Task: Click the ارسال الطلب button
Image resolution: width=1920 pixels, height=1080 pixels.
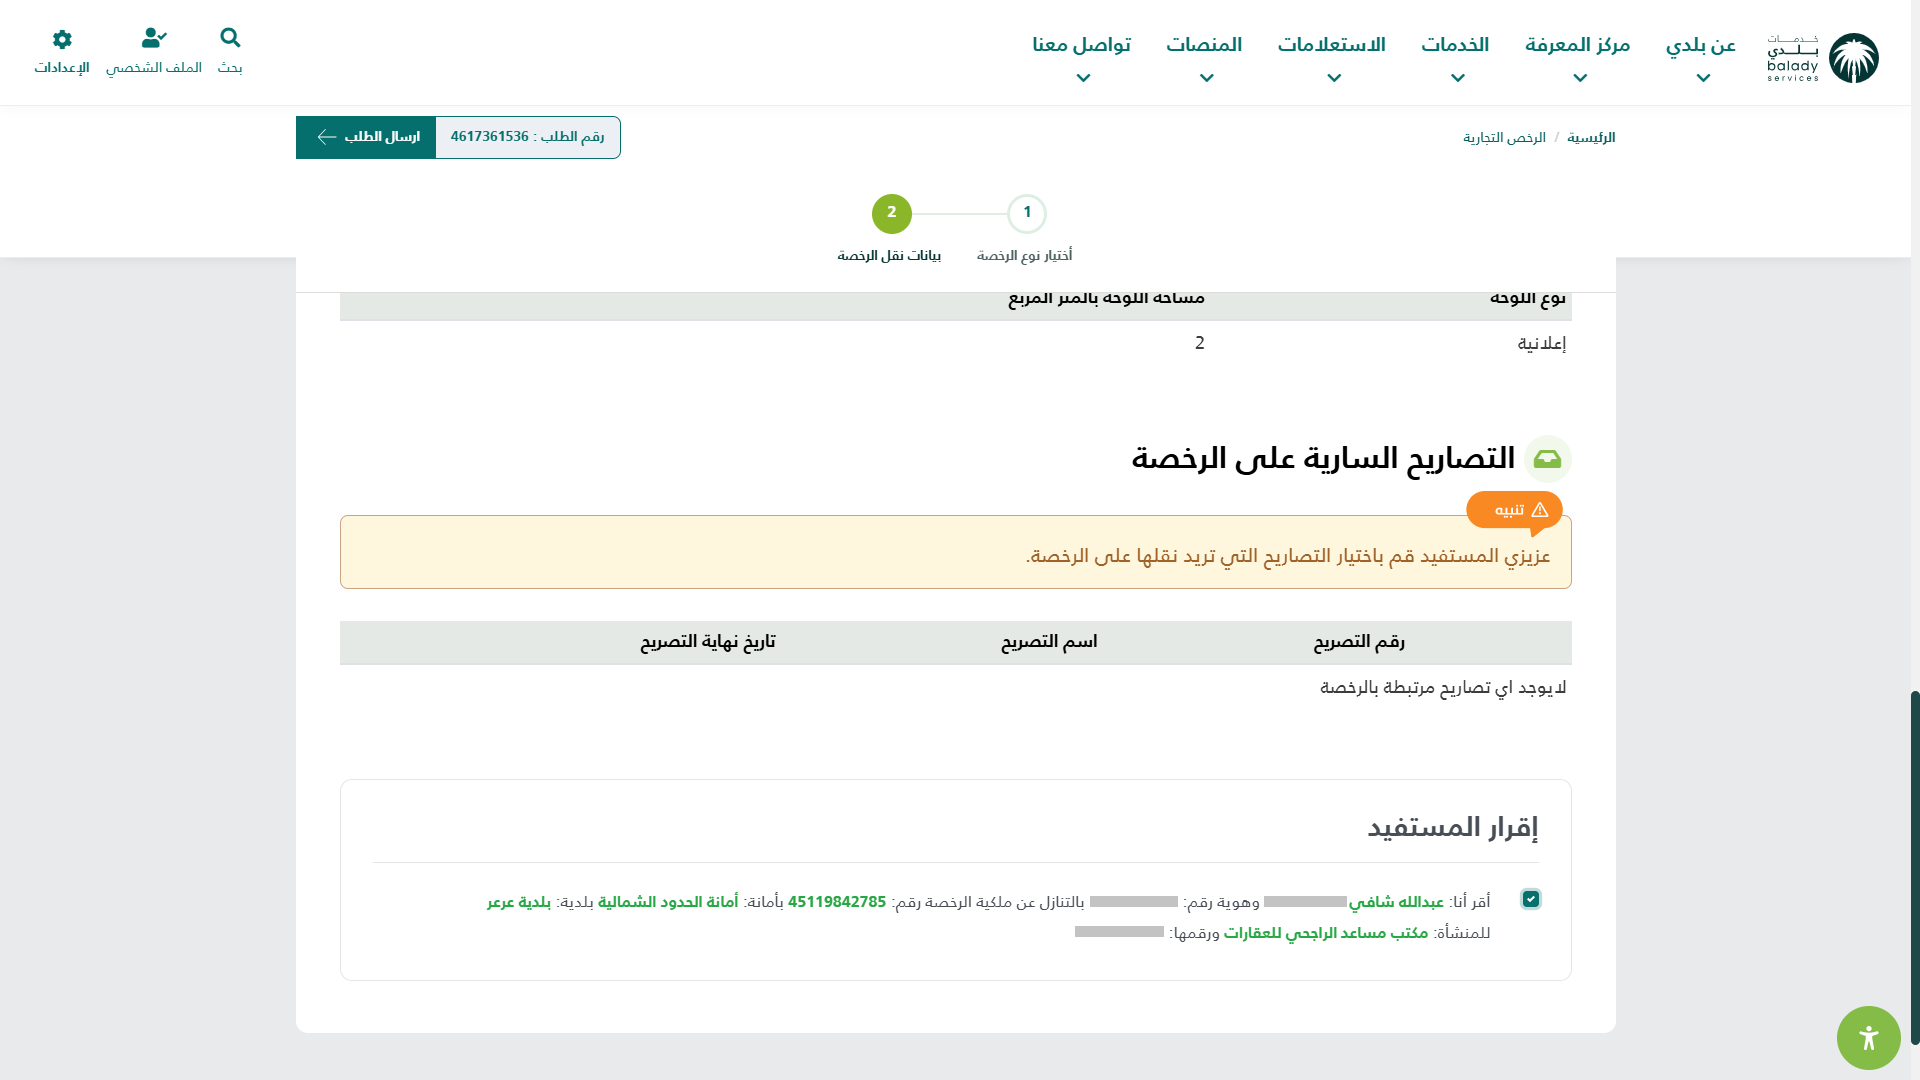Action: coord(381,137)
